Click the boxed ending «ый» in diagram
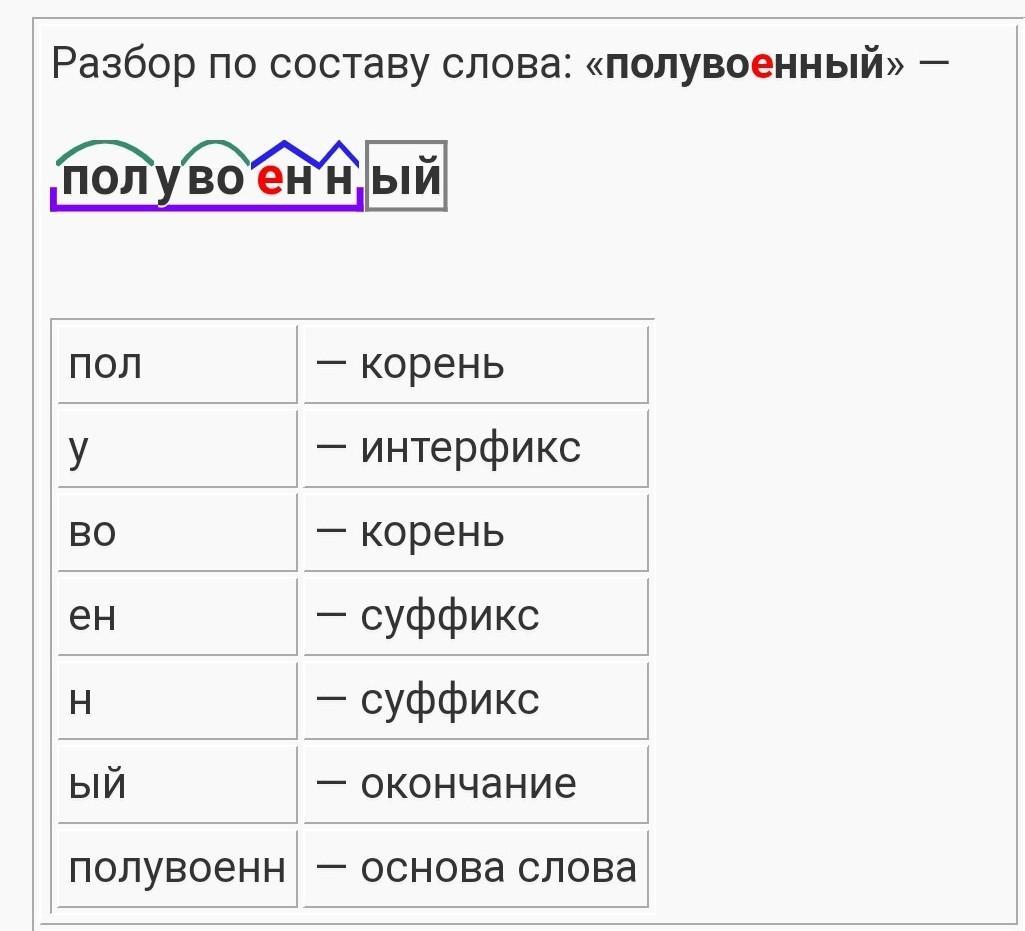Screen dimensions: 1025x931 406,176
